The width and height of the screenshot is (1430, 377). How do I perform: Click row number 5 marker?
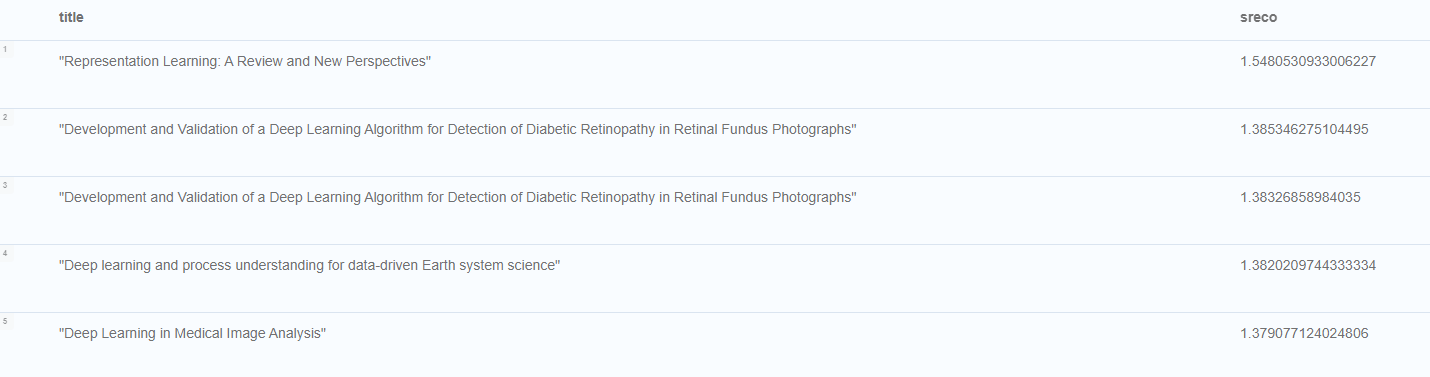[x=5, y=321]
